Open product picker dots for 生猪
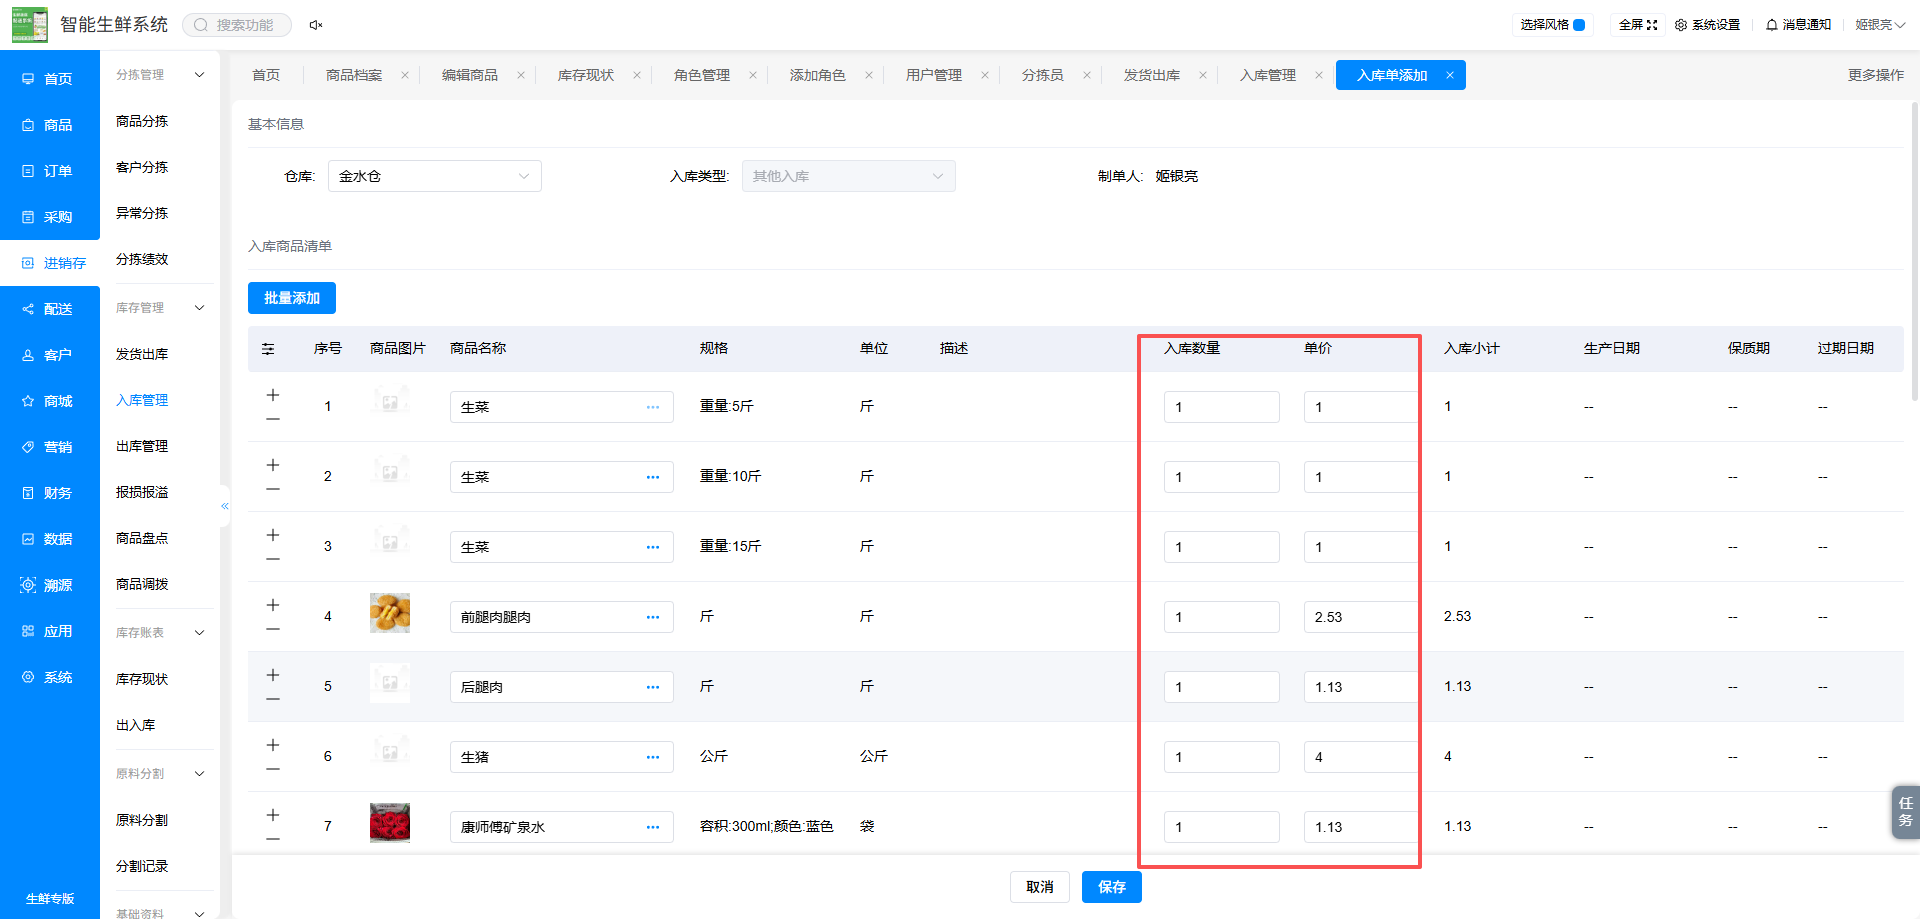 coord(653,757)
